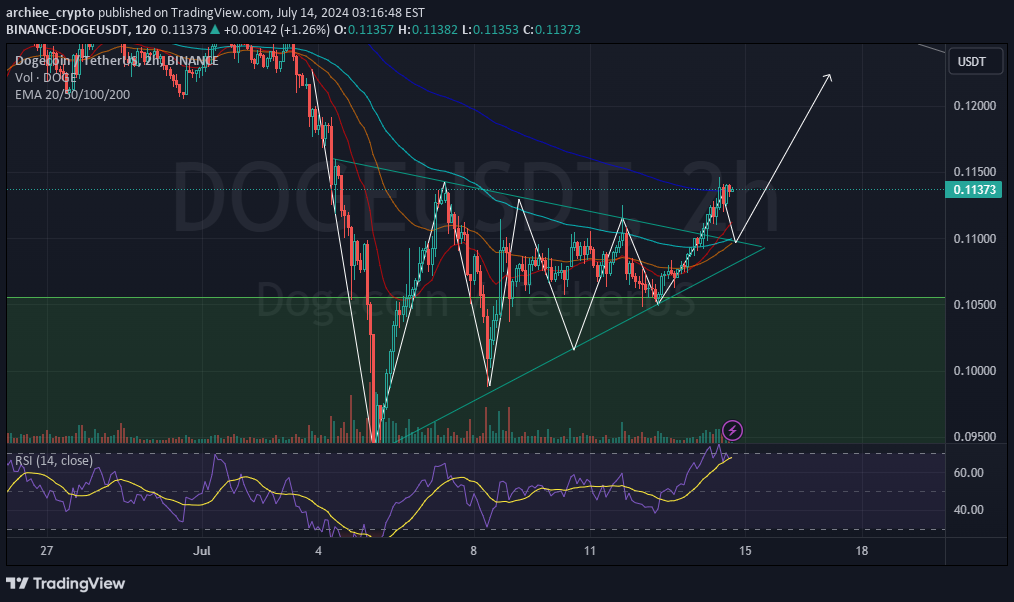Select the RSI (14, close) indicator label

point(54,460)
